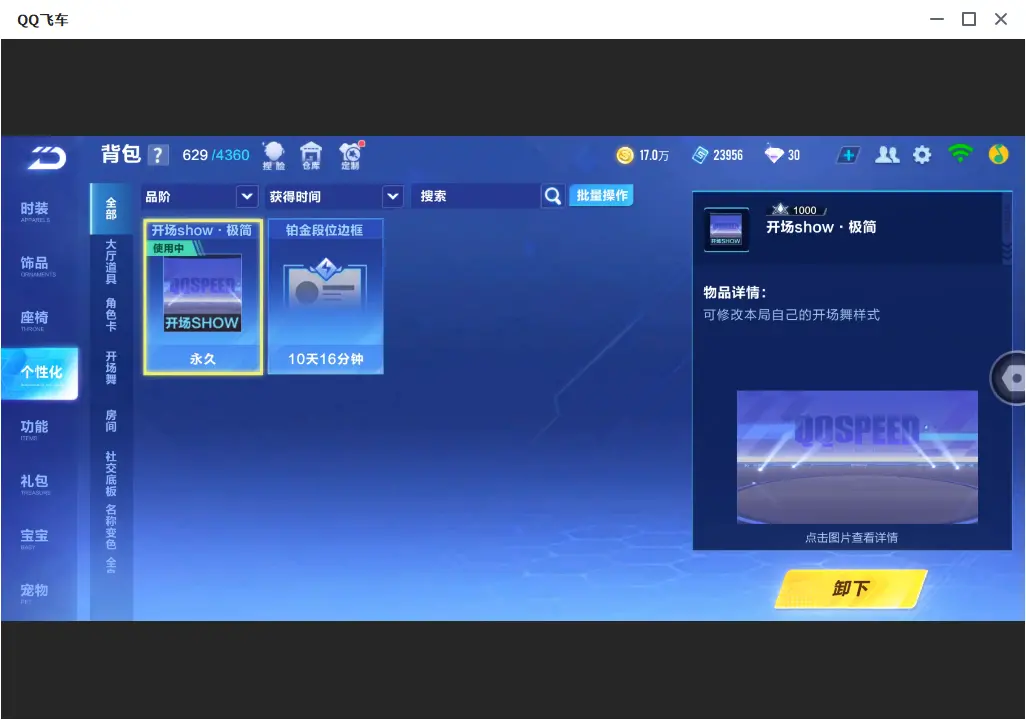
Task: Select the 开场show·极简 item card
Action: tap(203, 297)
